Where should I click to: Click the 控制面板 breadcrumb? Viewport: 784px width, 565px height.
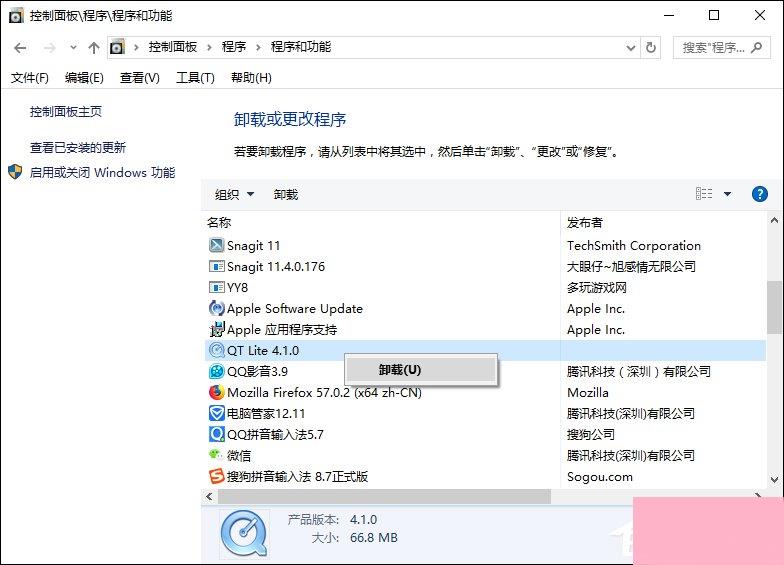tap(172, 47)
